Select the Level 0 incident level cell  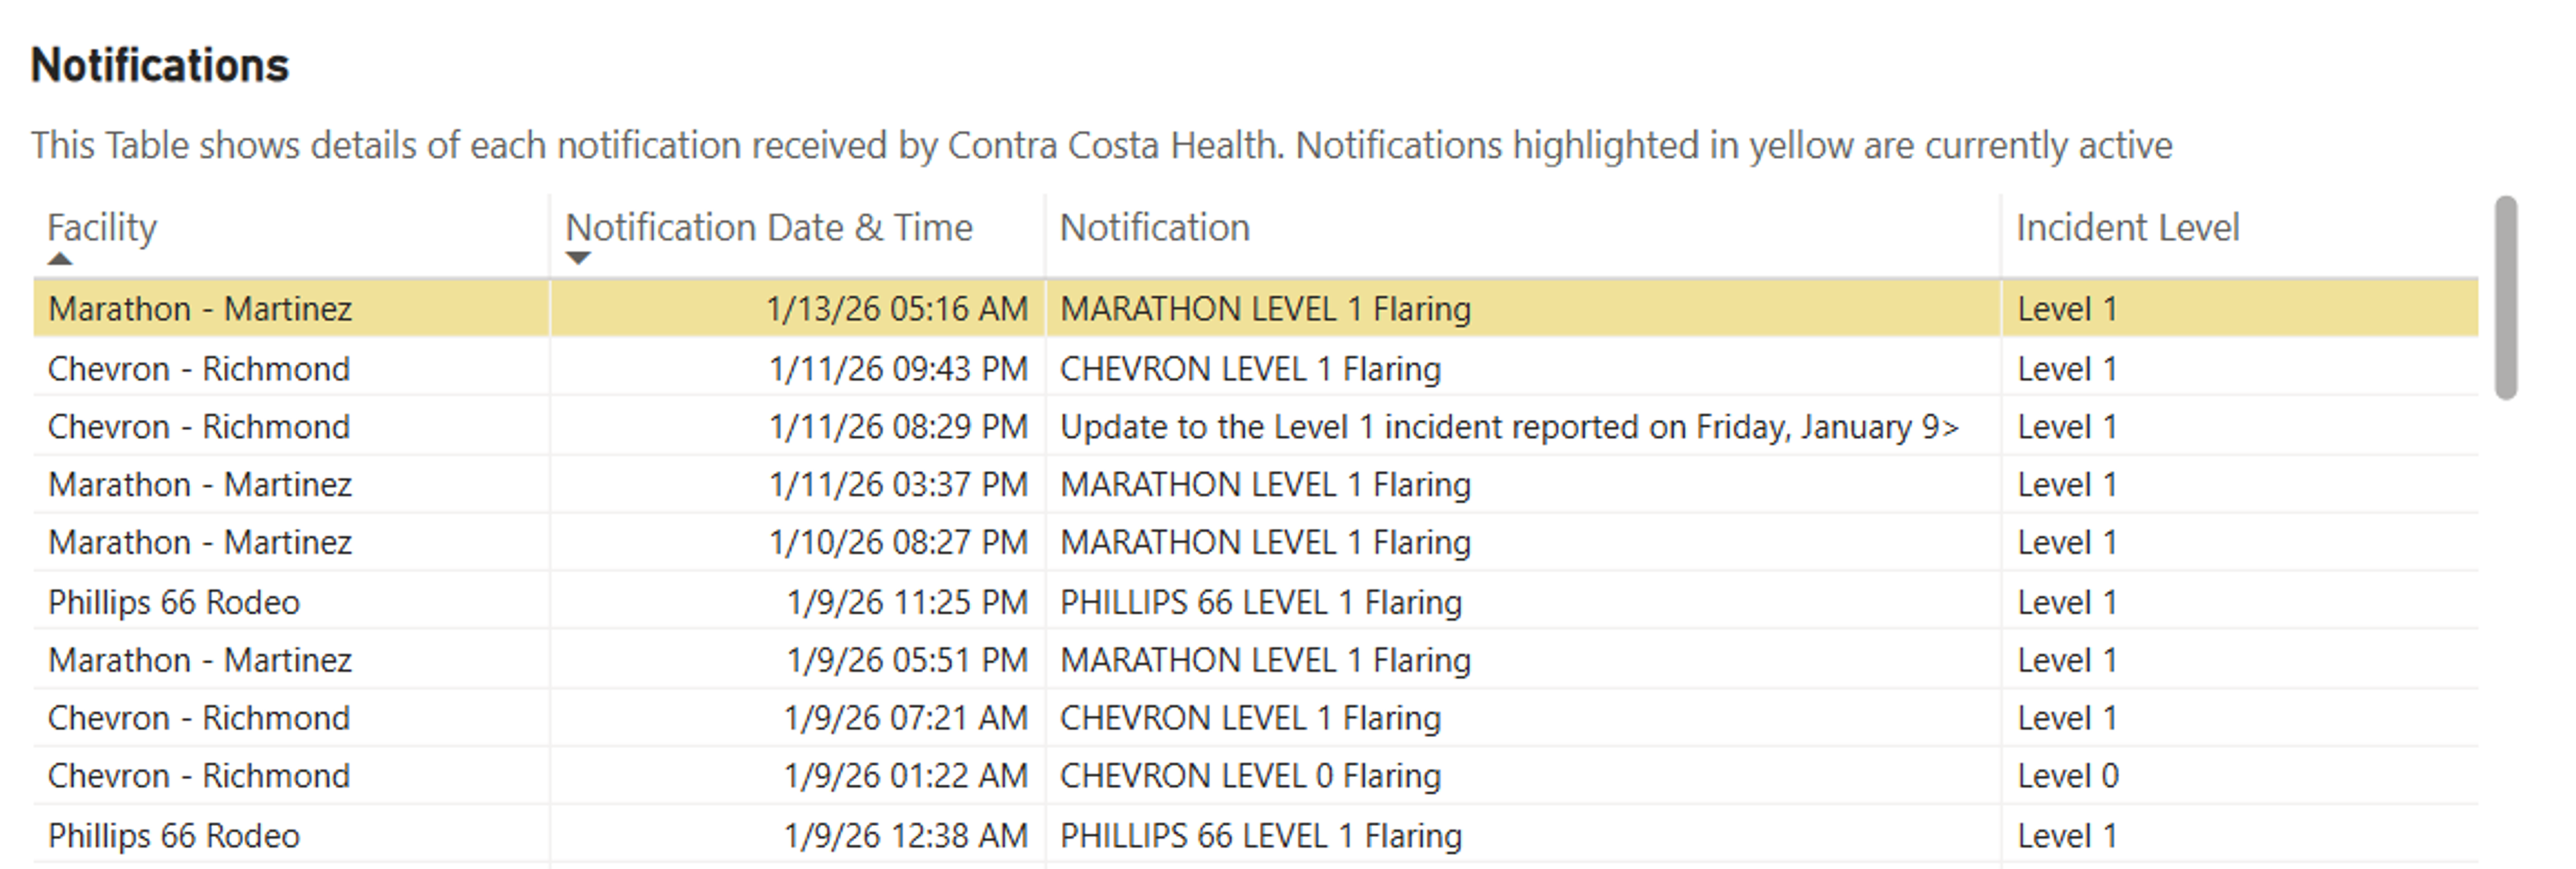pyautogui.click(x=2067, y=776)
